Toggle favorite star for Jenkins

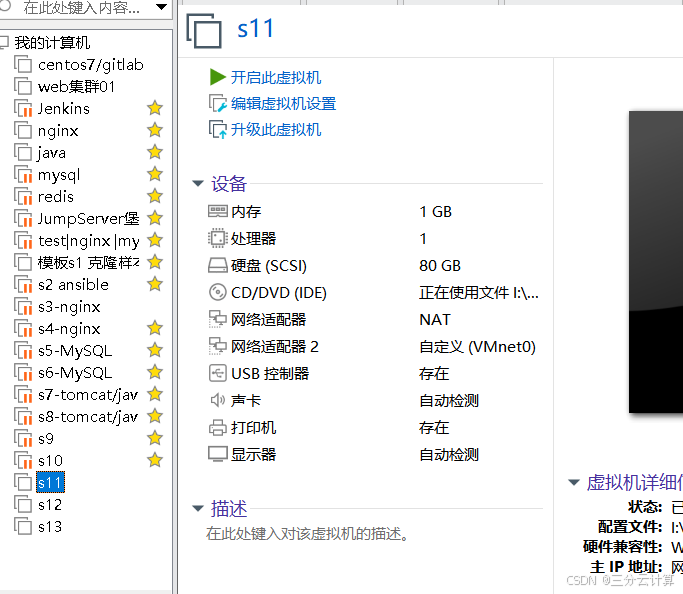click(x=155, y=108)
